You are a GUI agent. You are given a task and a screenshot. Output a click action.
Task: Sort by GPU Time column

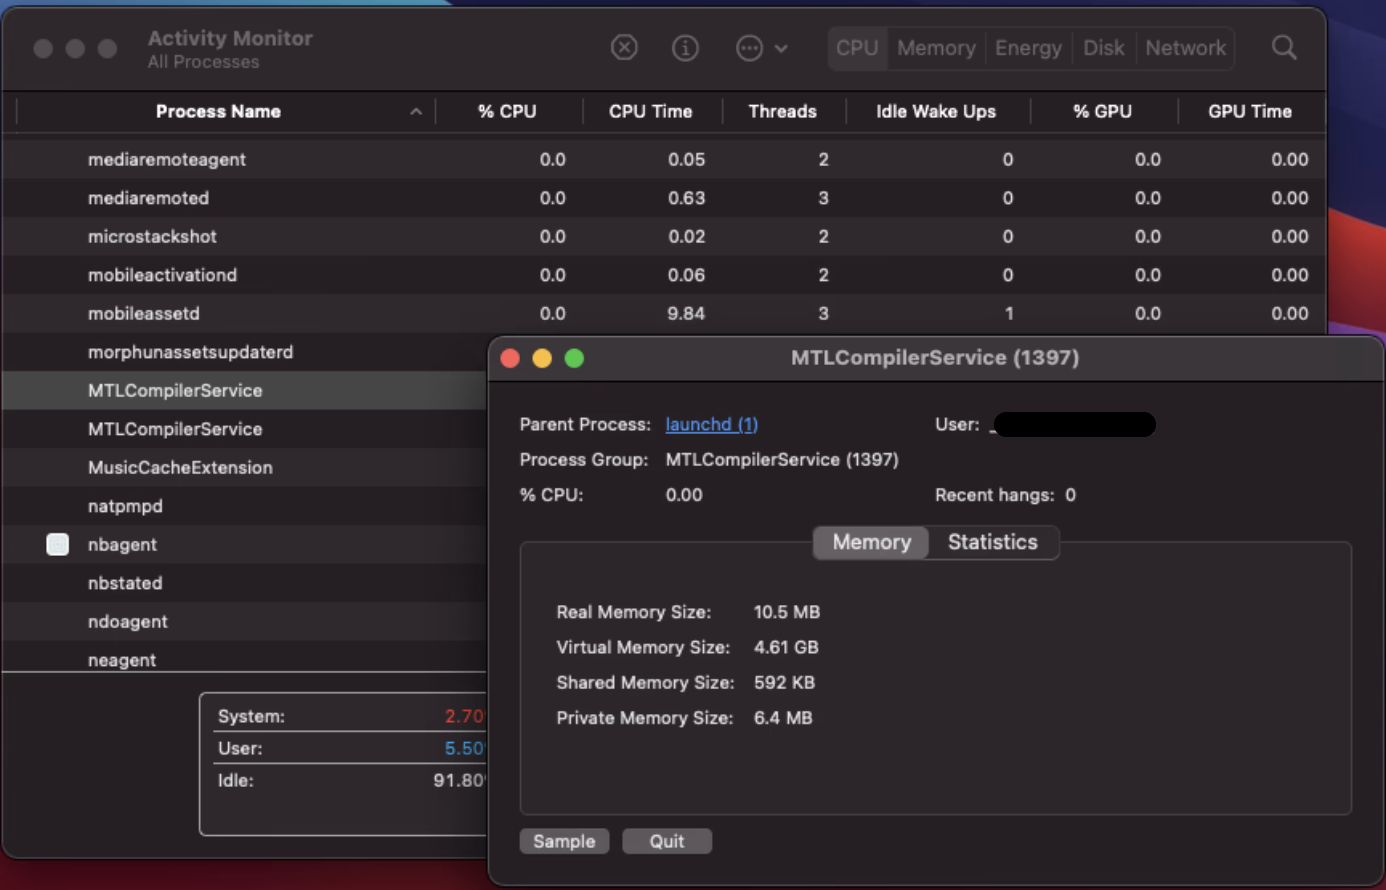tap(1249, 111)
